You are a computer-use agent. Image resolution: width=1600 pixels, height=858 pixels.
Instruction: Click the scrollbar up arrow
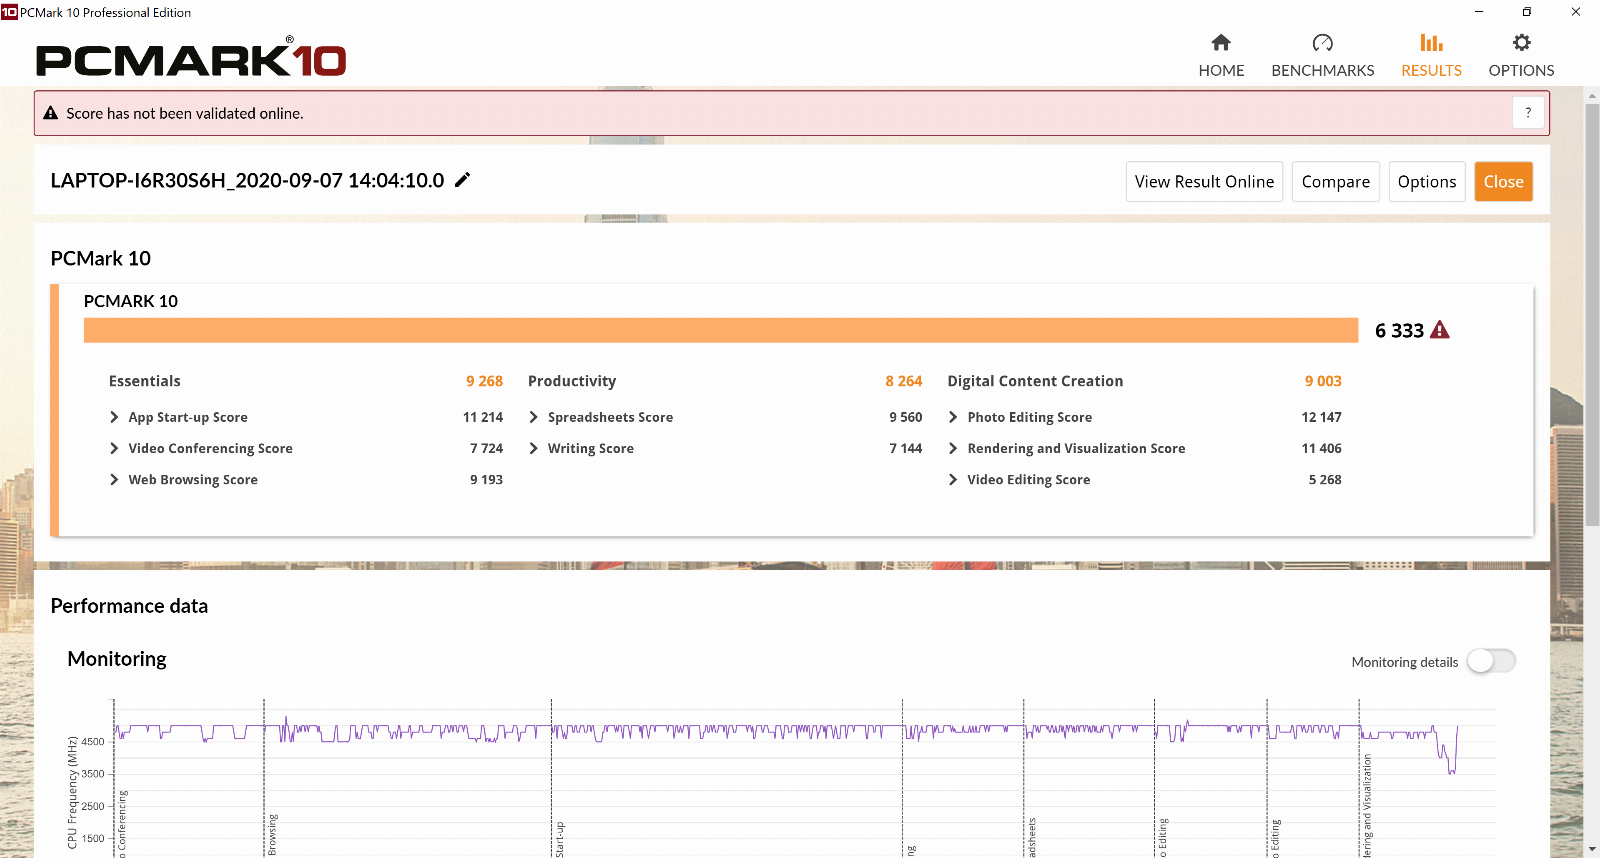tap(1592, 96)
